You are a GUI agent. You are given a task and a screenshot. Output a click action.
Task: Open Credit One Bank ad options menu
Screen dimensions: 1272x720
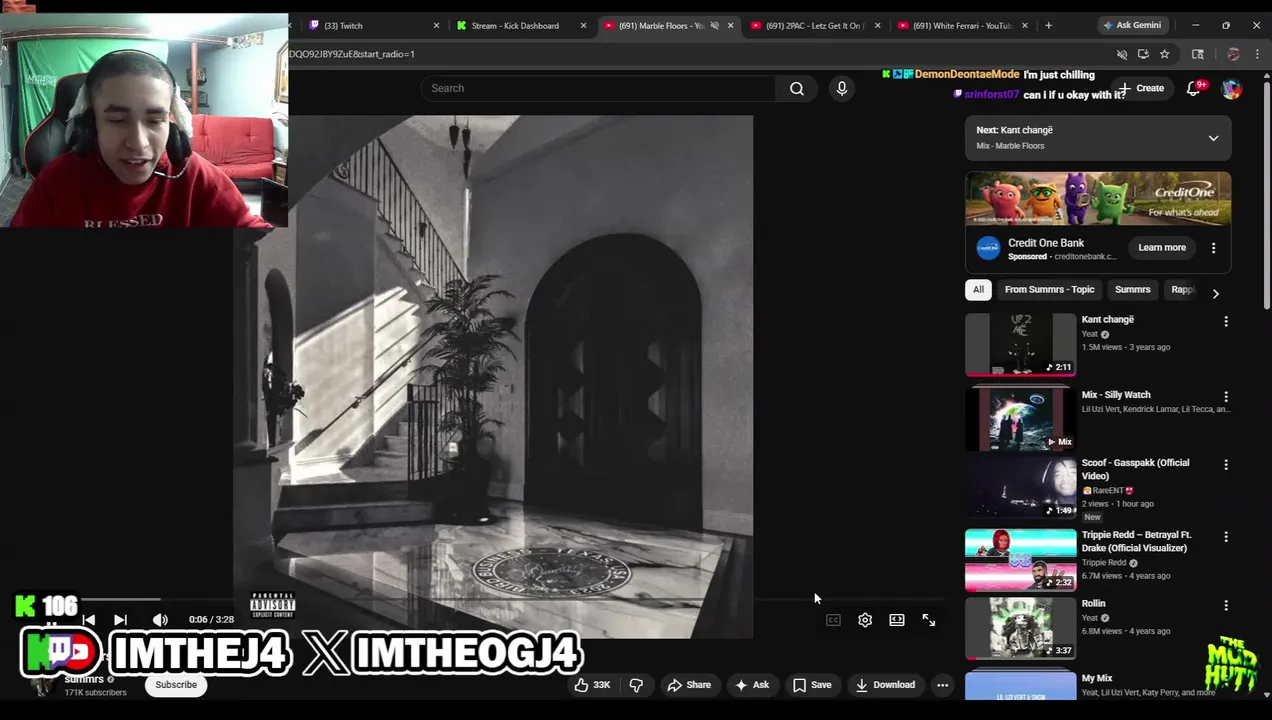pos(1213,248)
